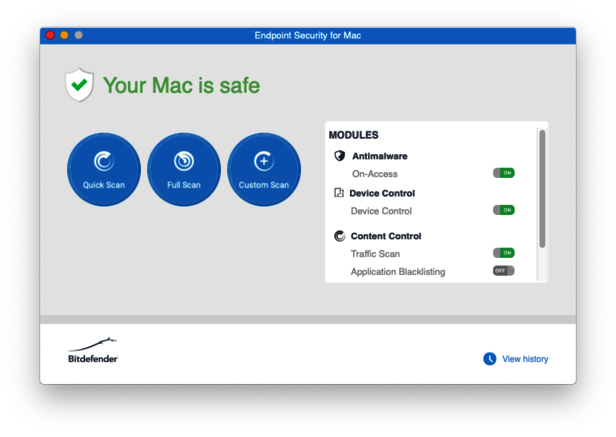Enable Application Blacklisting

(503, 271)
